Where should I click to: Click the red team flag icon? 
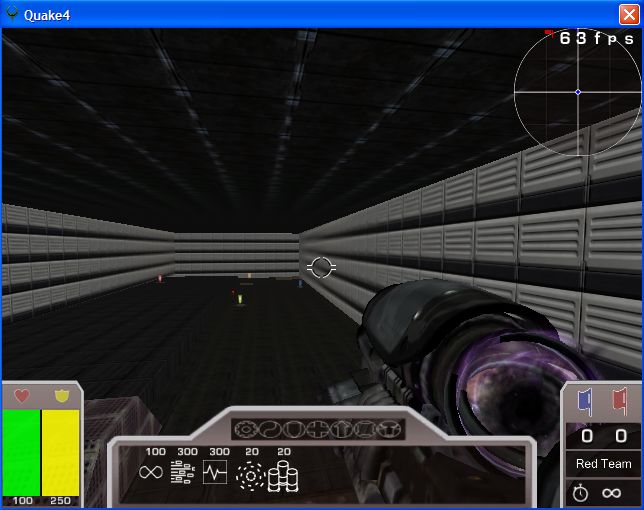click(620, 401)
